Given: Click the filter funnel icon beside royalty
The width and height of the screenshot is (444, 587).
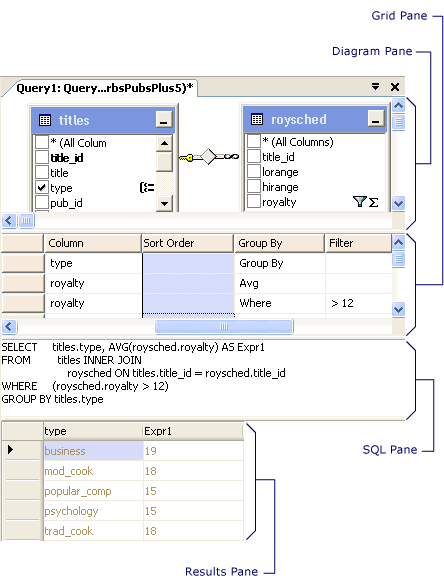Looking at the screenshot, I should coord(359,202).
